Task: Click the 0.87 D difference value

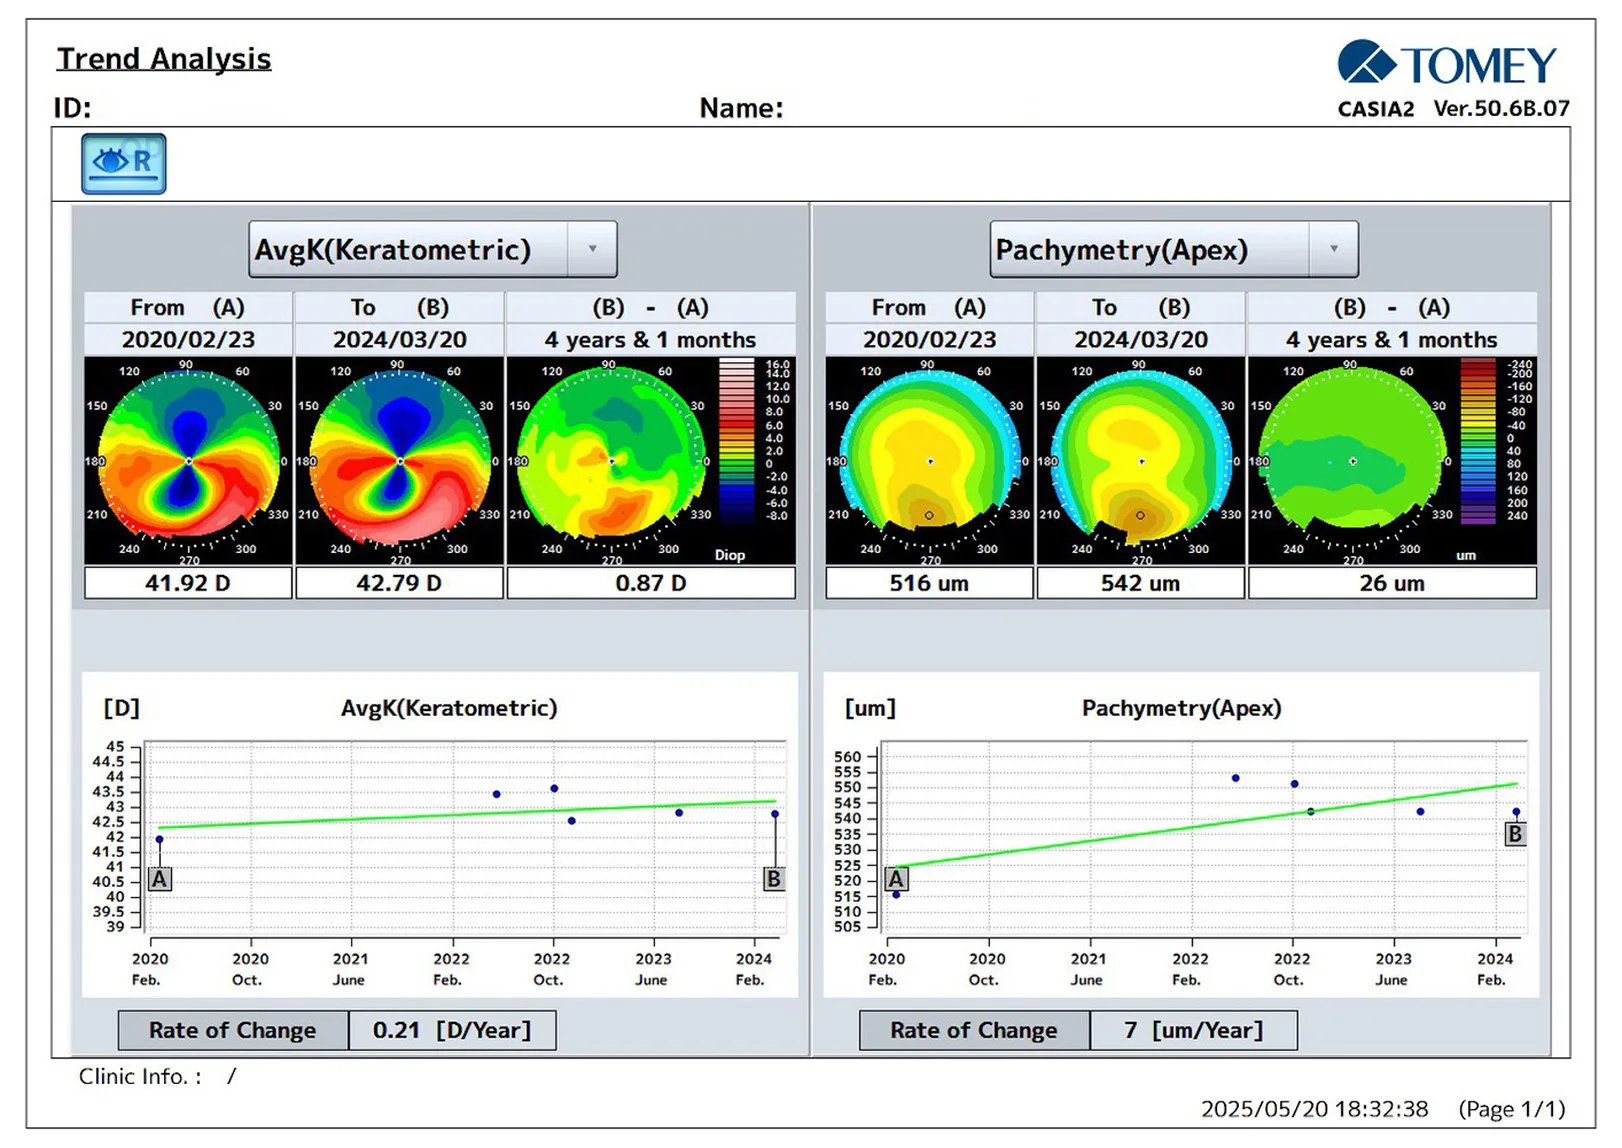Action: point(651,583)
